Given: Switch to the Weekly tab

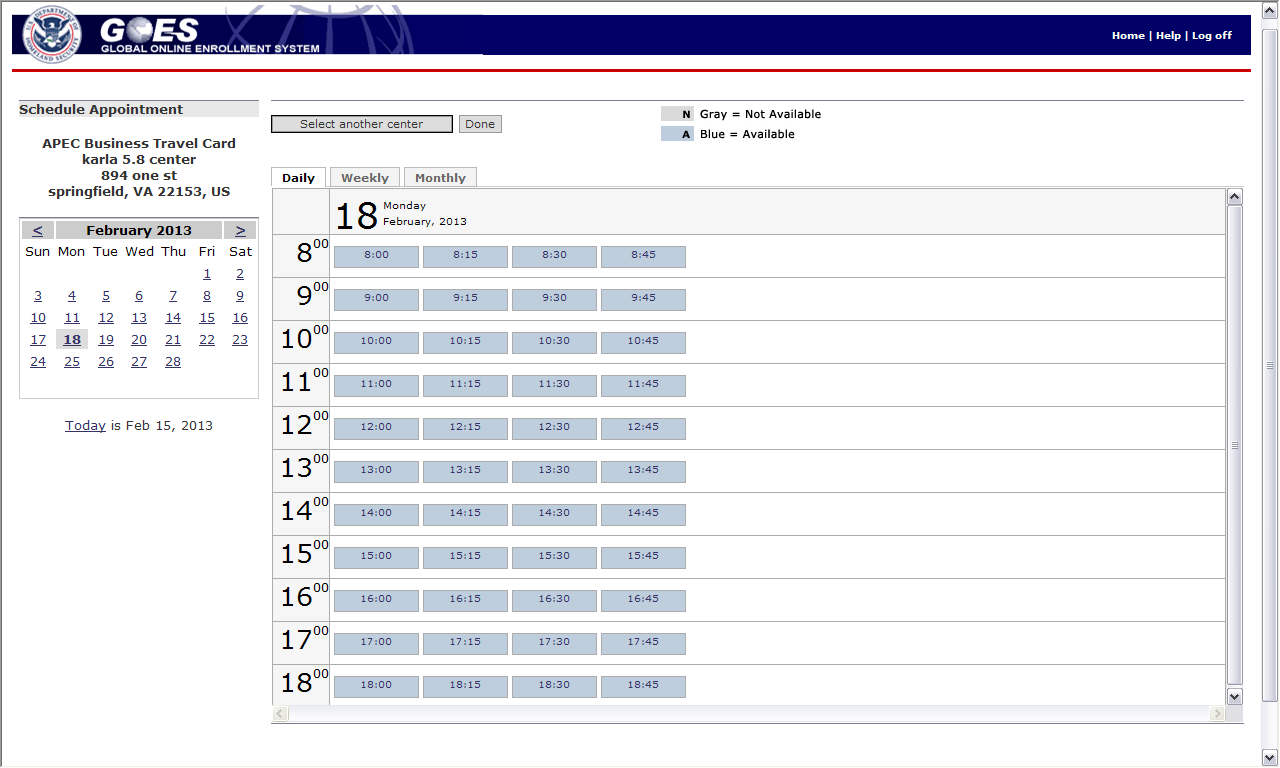Looking at the screenshot, I should pos(364,178).
